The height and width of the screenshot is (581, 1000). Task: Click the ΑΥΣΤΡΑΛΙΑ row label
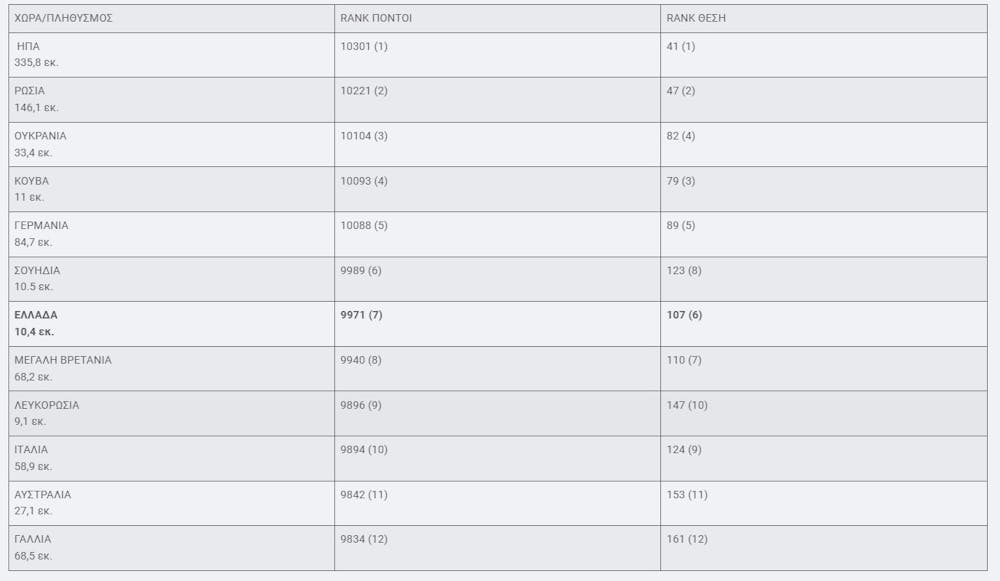point(43,495)
